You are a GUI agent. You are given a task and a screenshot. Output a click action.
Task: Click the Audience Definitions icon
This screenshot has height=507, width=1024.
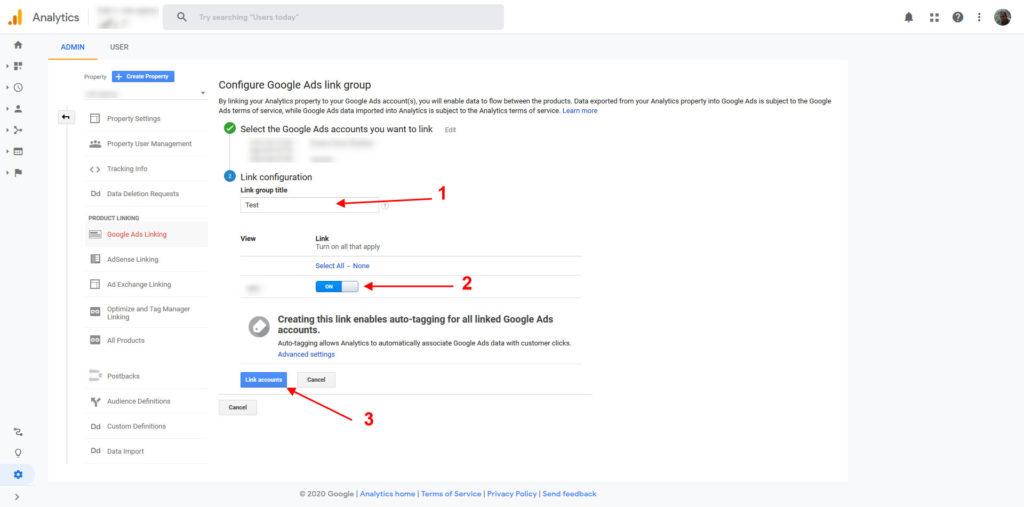[95, 401]
